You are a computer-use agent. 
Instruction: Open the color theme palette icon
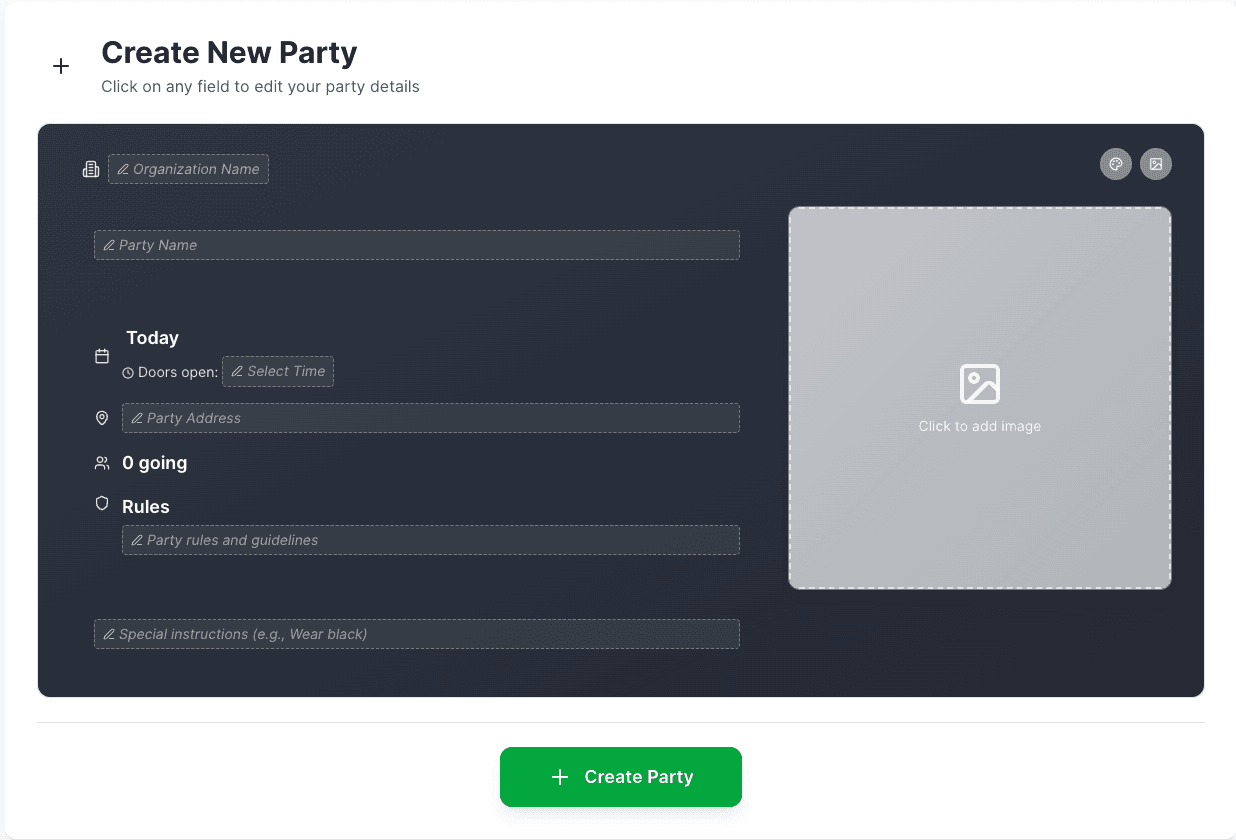pyautogui.click(x=1115, y=164)
